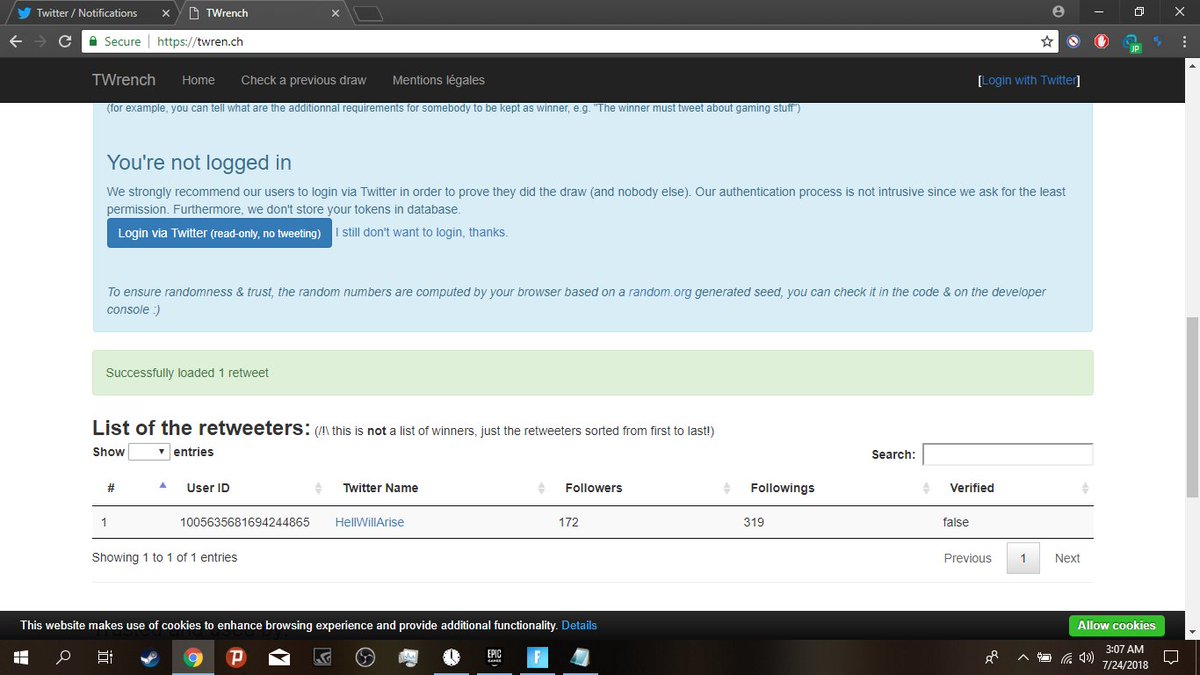The height and width of the screenshot is (675, 1200).
Task: Sort table by # column
Action: (134, 488)
